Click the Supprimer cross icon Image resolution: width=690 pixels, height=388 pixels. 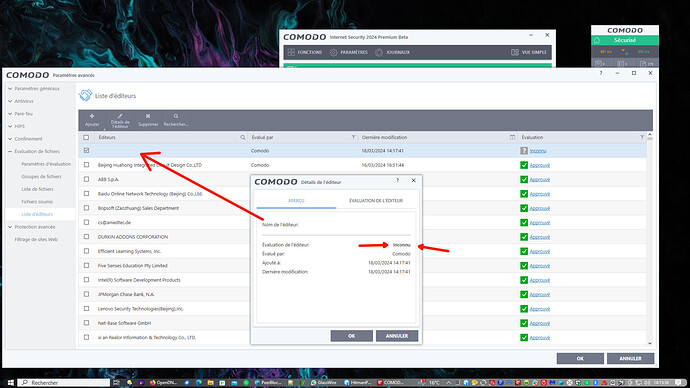point(148,116)
